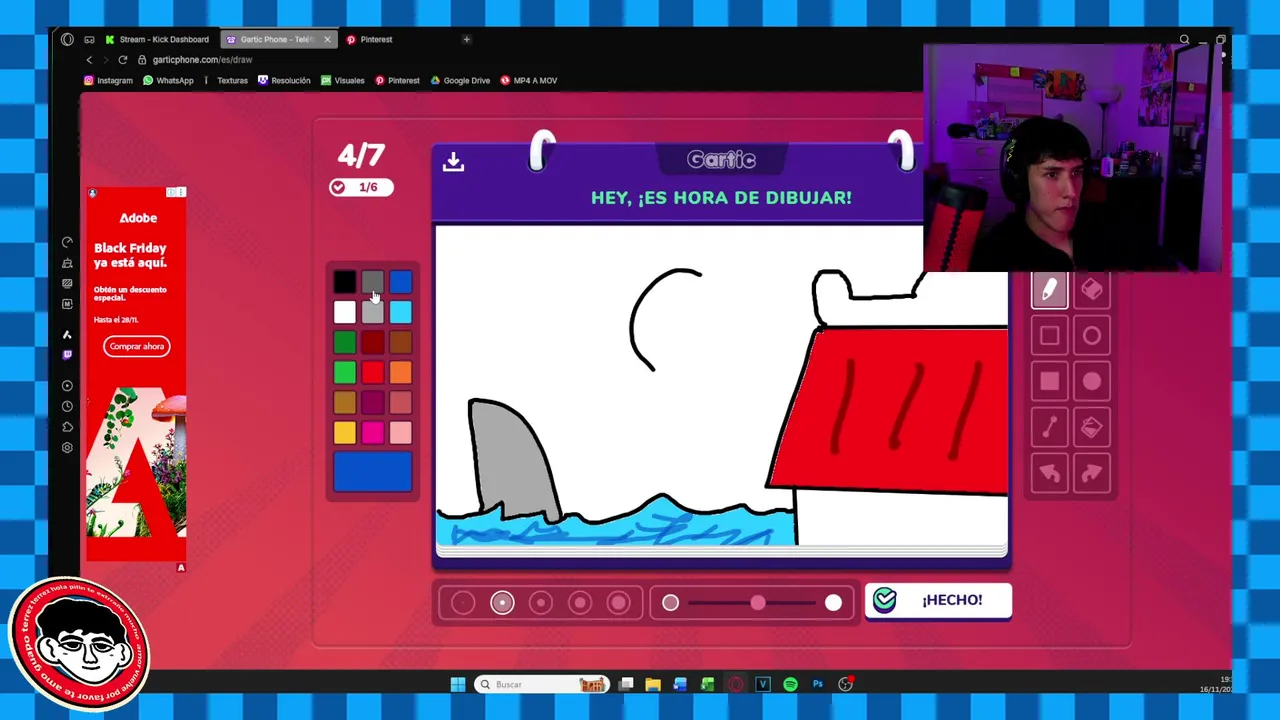This screenshot has height=720, width=1280.
Task: Pick the orange color swatch
Action: (400, 373)
